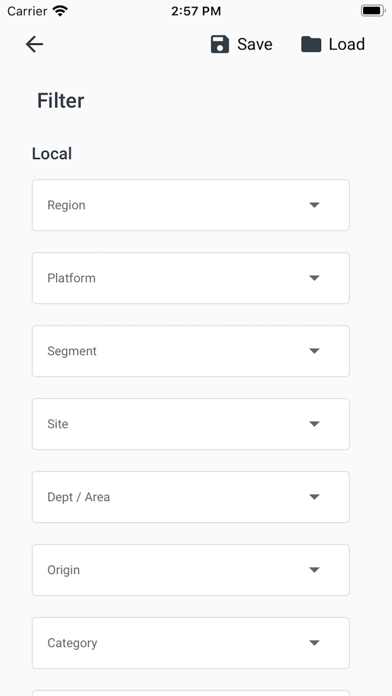Click the Site dropdown caret
The width and height of the screenshot is (392, 696).
coord(314,424)
